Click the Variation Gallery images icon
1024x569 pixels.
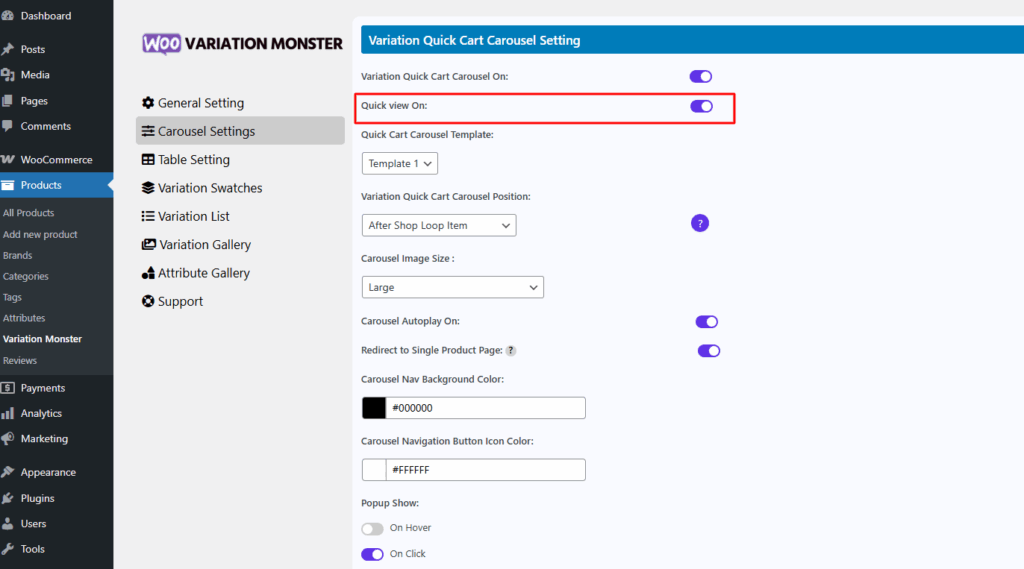click(149, 244)
